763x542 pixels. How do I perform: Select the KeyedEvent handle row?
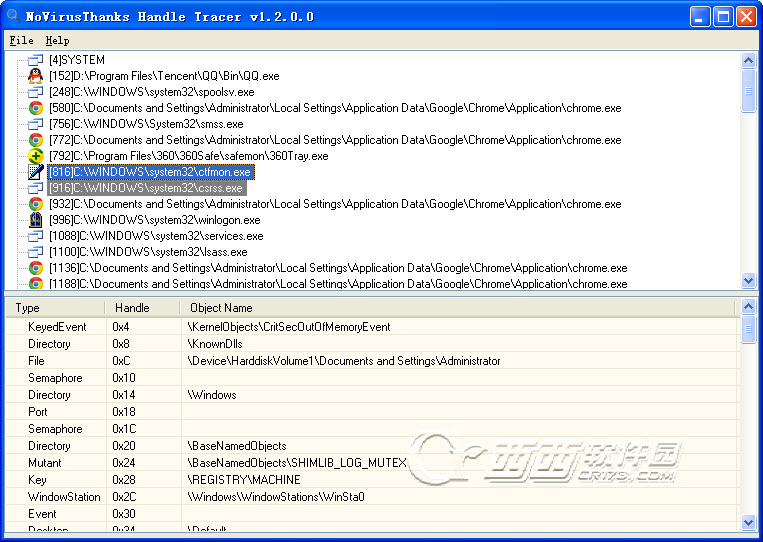tap(372, 327)
